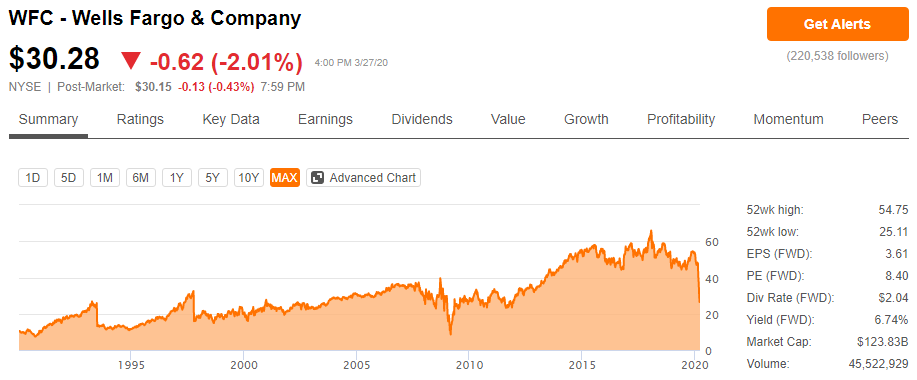The image size is (917, 380).
Task: Switch to the Ratings tab
Action: coord(140,120)
